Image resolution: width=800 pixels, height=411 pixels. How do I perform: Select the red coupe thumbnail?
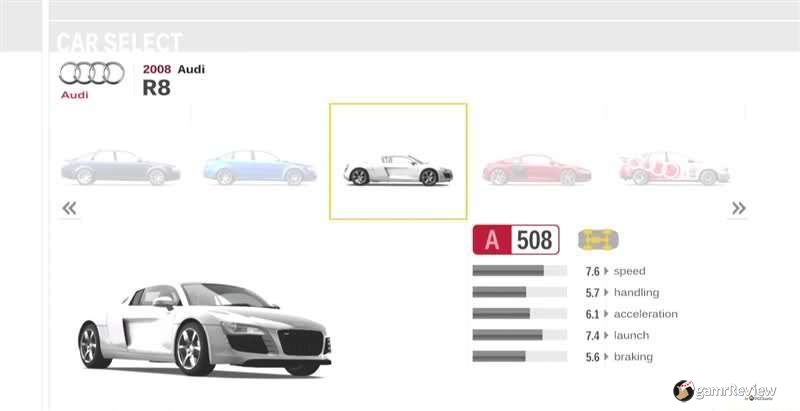[537, 169]
